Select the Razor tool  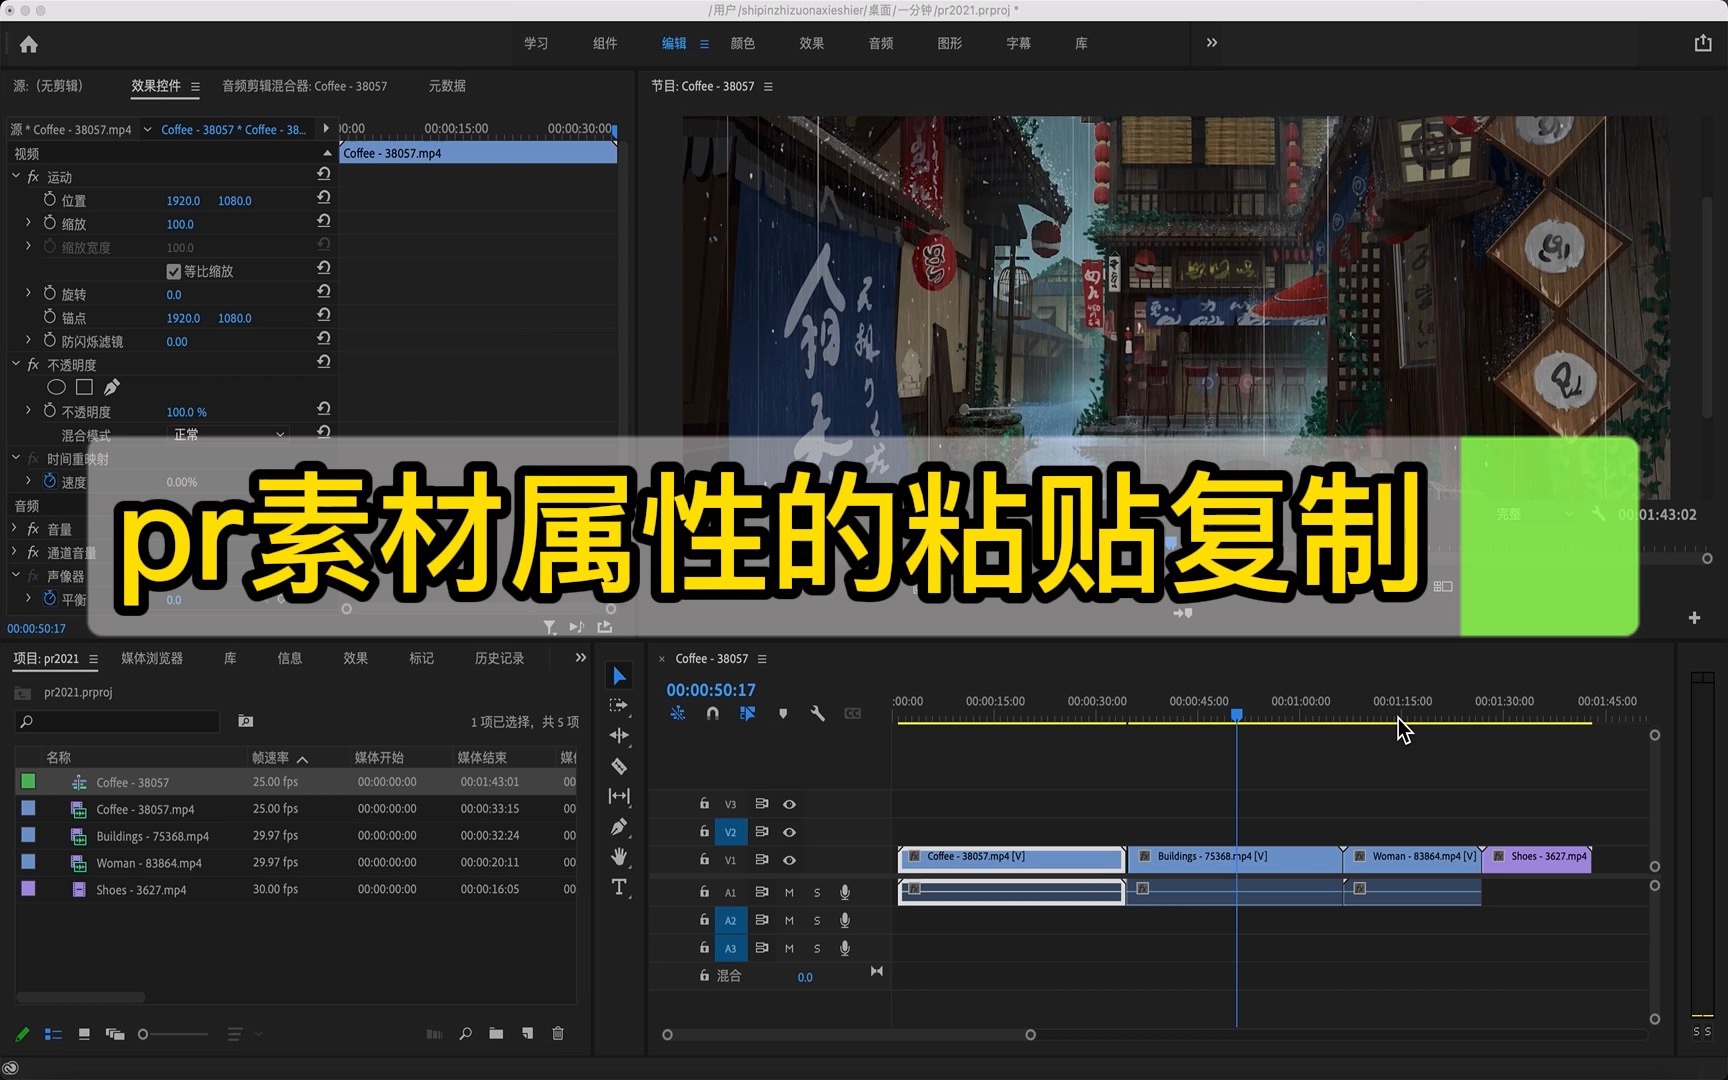620,766
